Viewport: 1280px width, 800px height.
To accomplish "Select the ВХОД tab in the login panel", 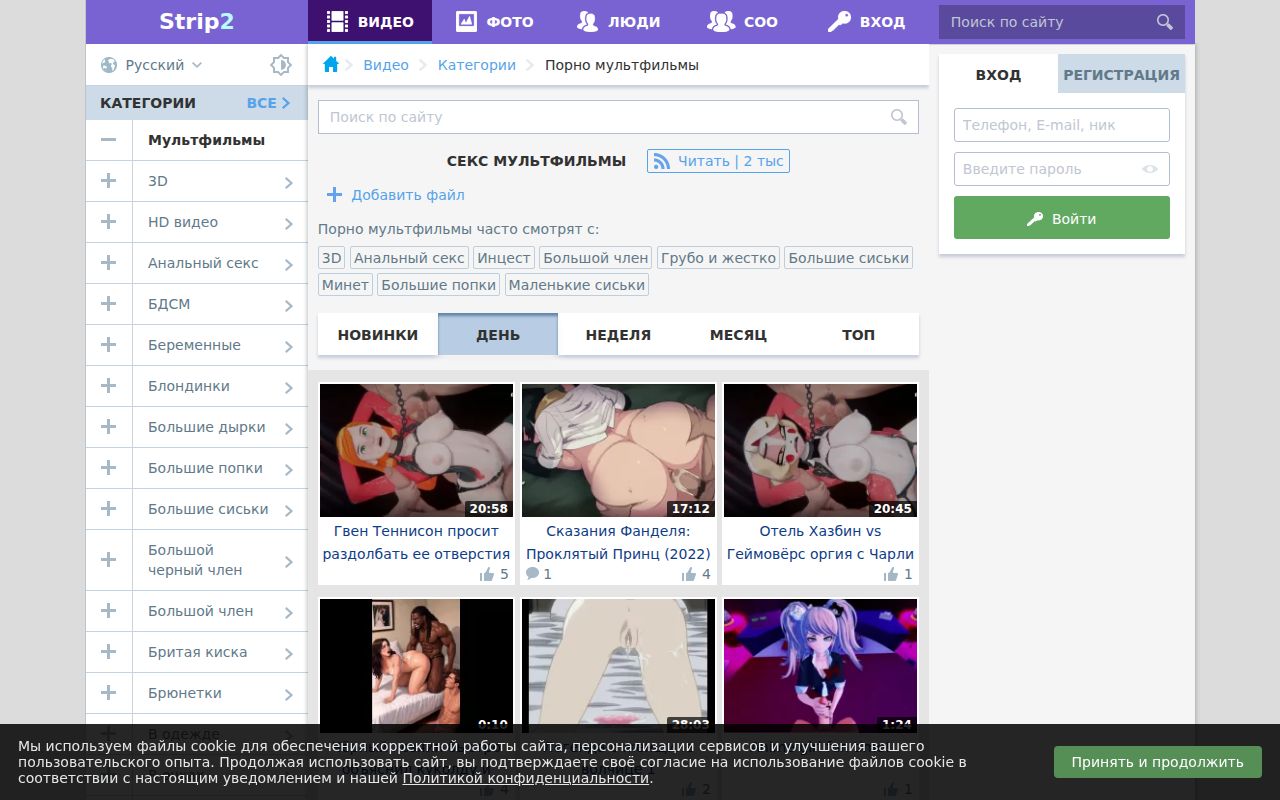I will click(998, 75).
